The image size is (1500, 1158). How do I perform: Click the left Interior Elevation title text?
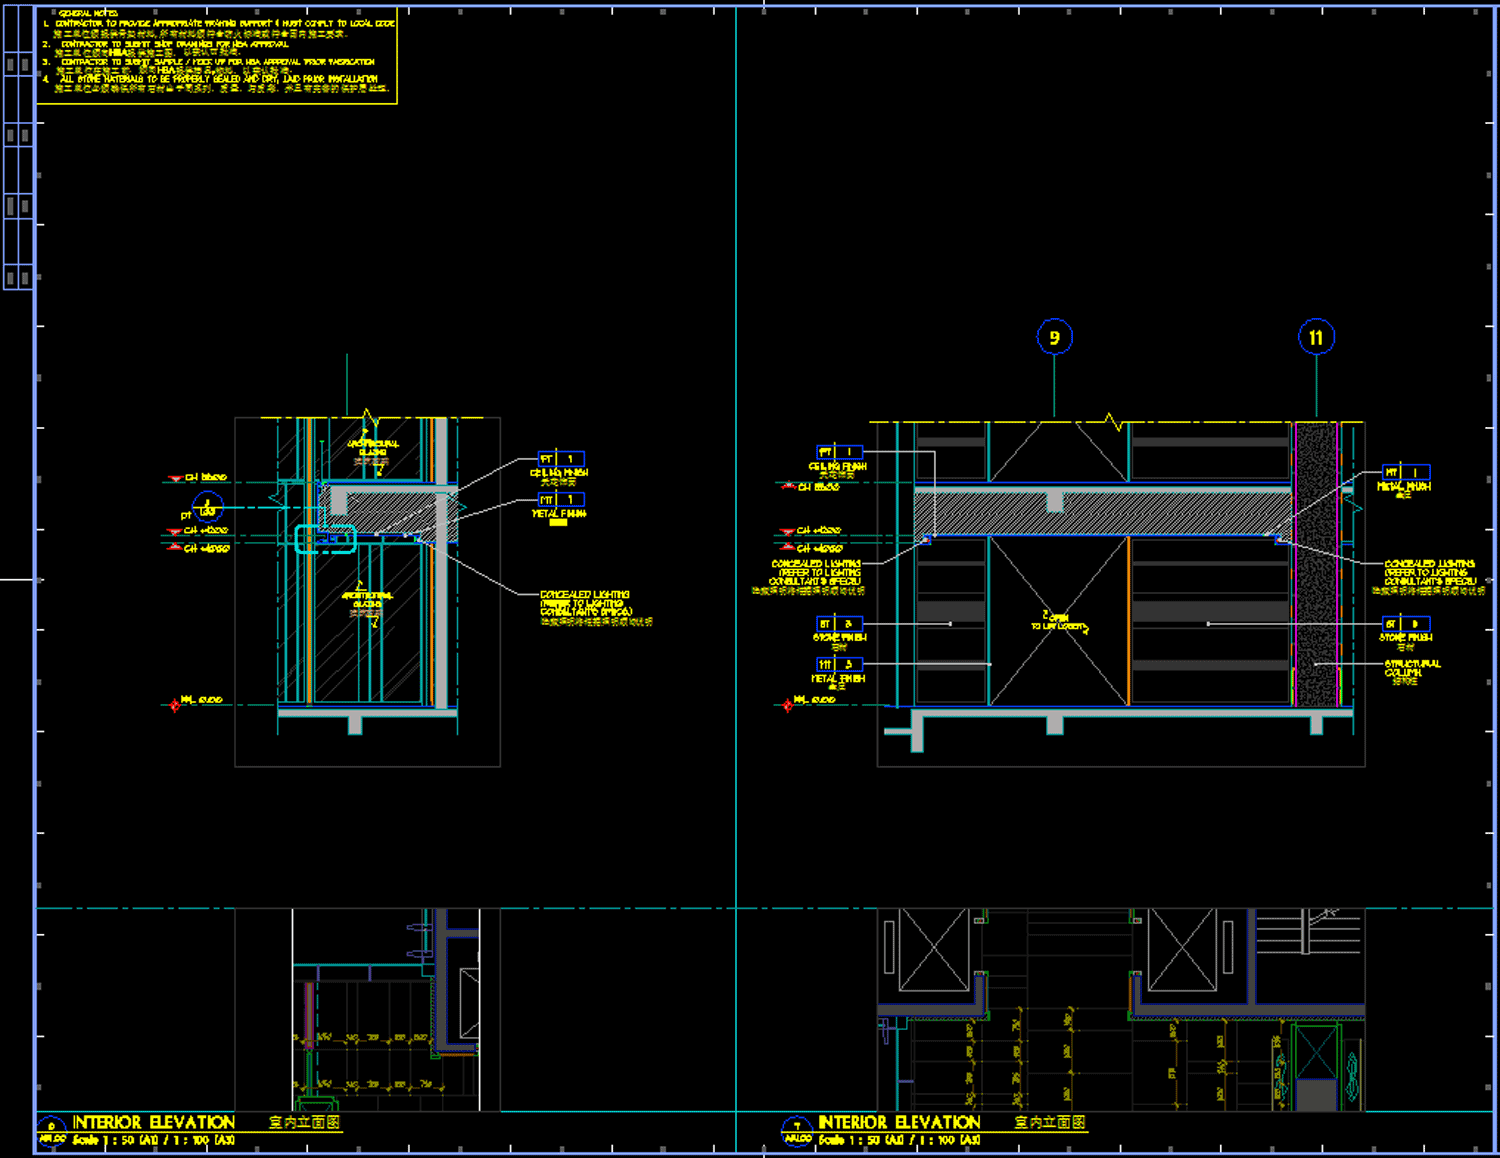(153, 1122)
